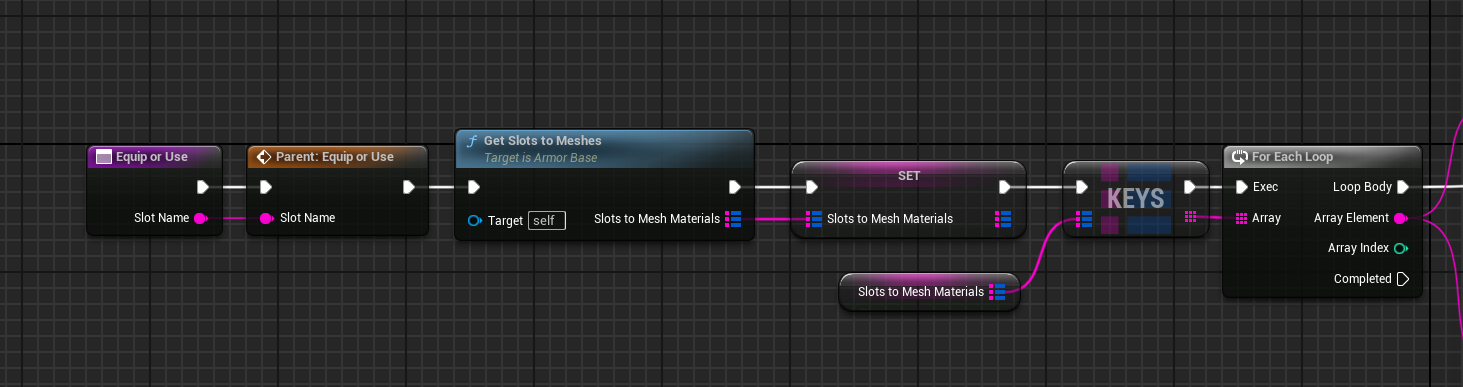Click the Slot Name output pin on Equip or Use
The image size is (1463, 387).
(201, 218)
